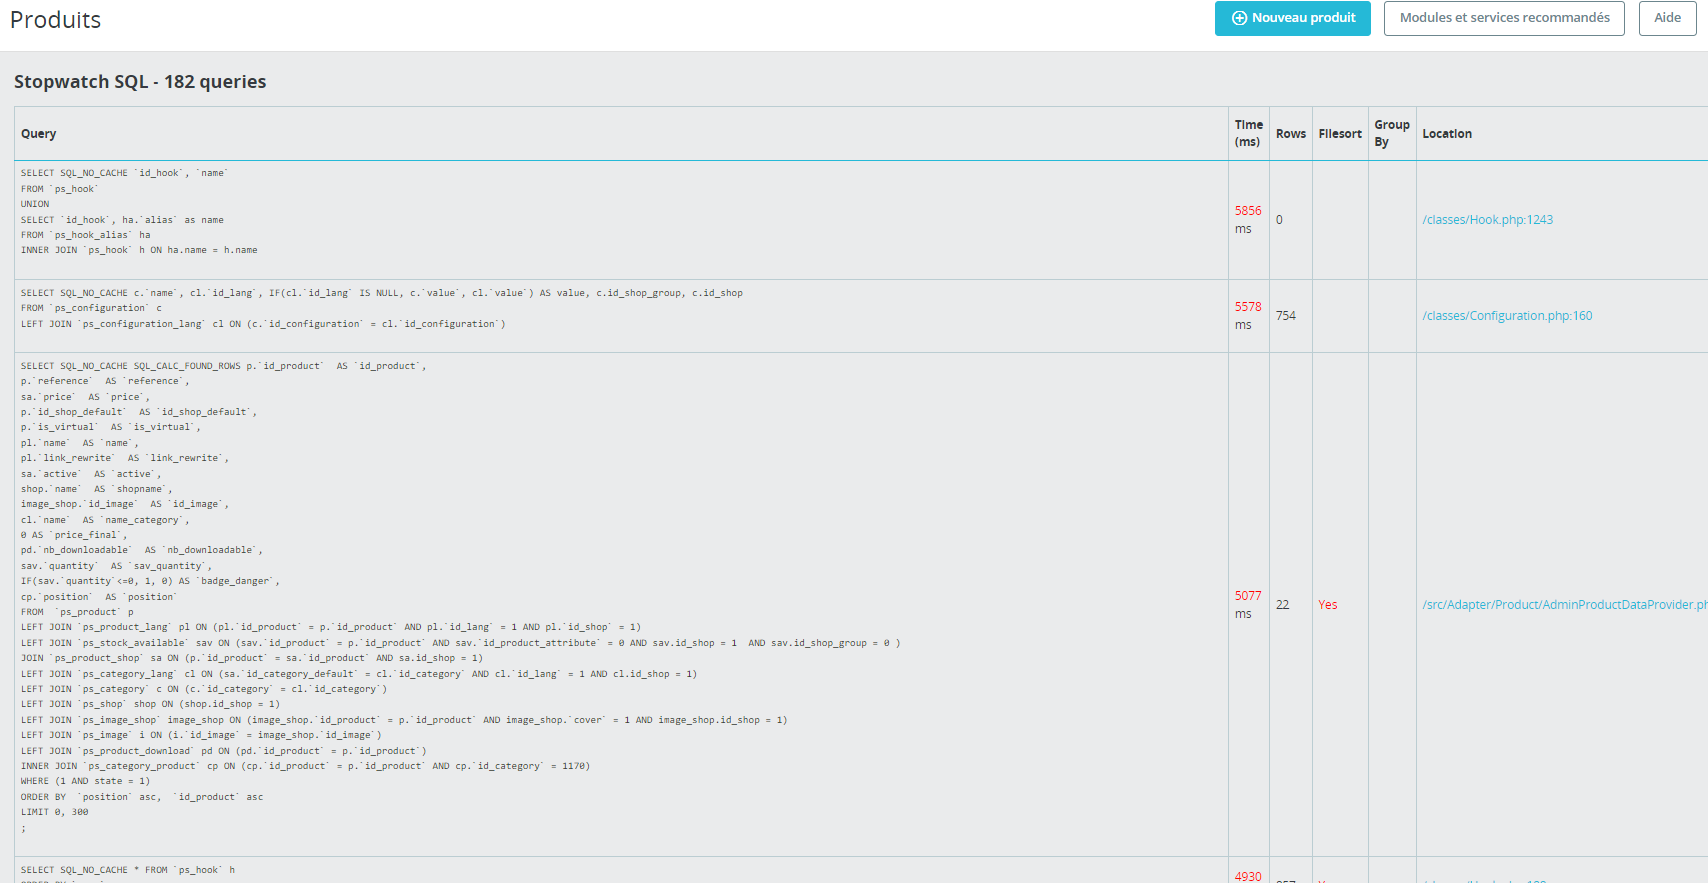The width and height of the screenshot is (1708, 883).
Task: Select the 5077 ms time value
Action: [1247, 605]
